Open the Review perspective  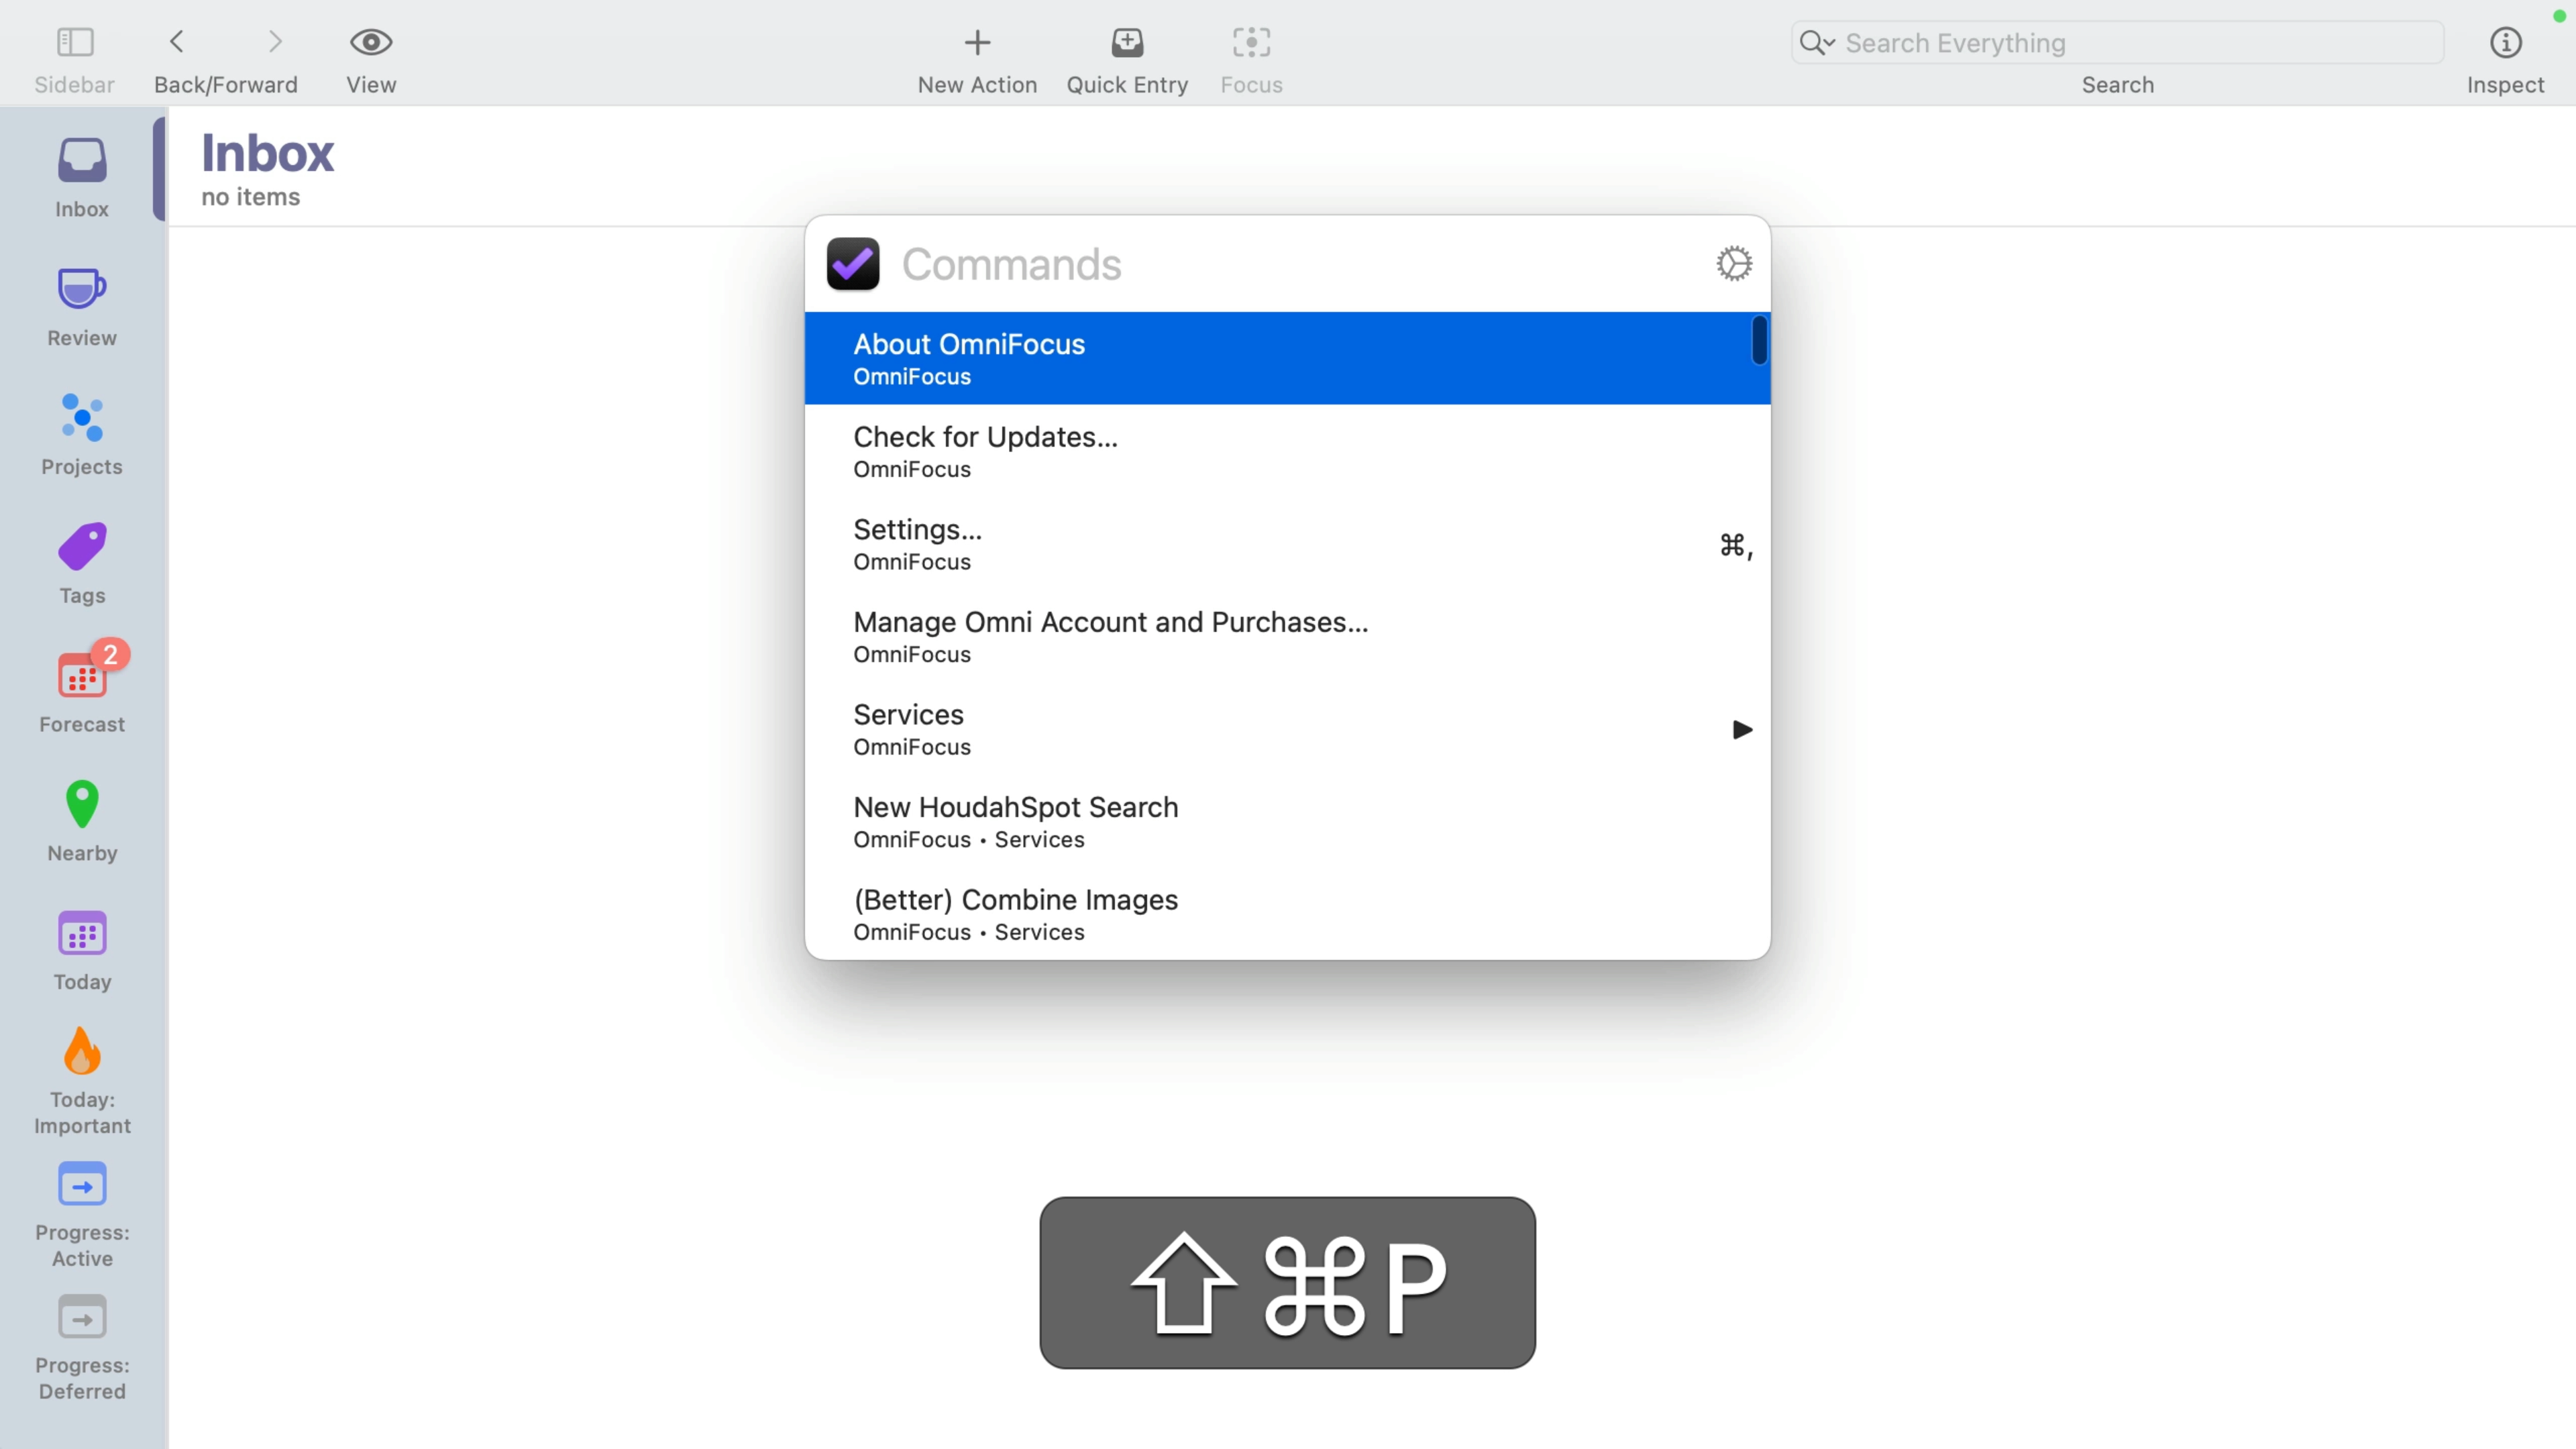82,307
